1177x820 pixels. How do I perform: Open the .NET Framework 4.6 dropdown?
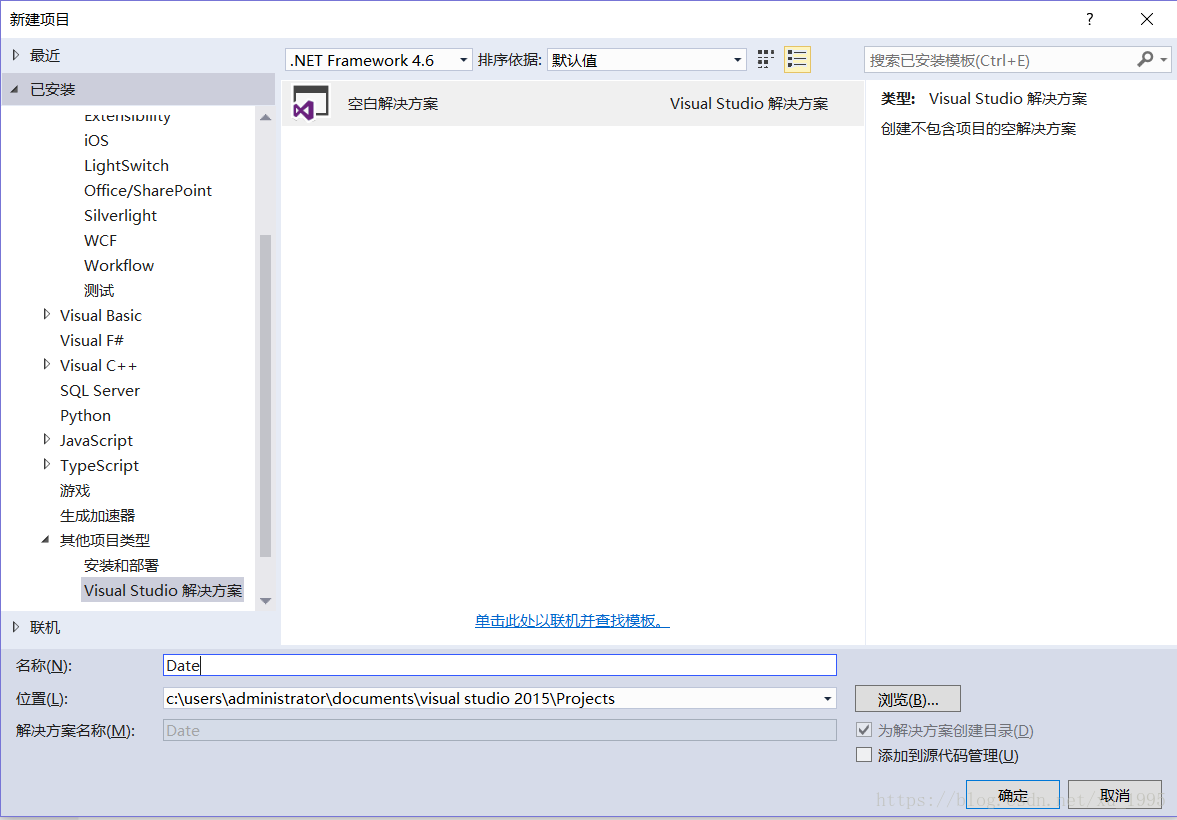click(379, 60)
